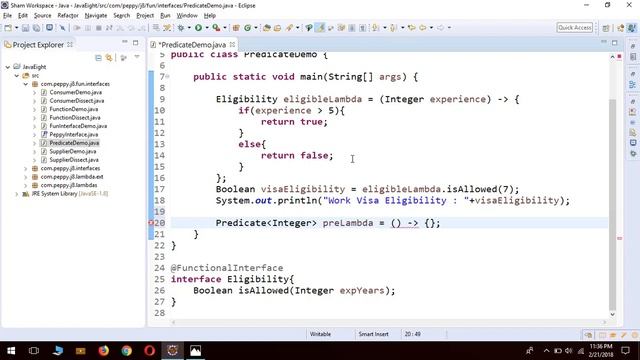Toggle Mark Occurrences in toolbar
The width and height of the screenshot is (640, 360).
coord(320,28)
